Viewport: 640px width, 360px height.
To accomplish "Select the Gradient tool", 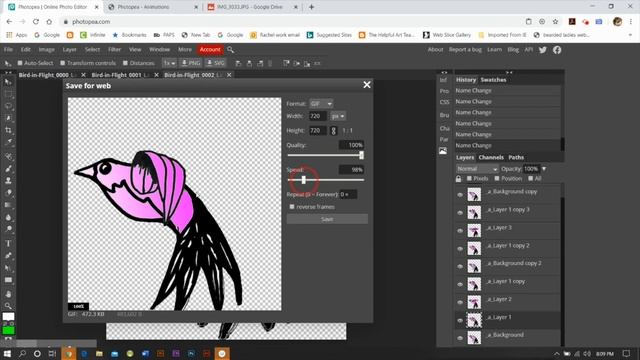I will 8,205.
